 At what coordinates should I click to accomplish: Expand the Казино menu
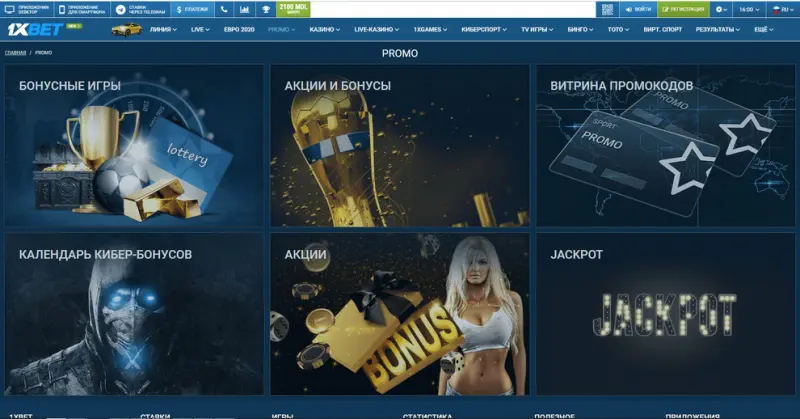click(x=324, y=30)
